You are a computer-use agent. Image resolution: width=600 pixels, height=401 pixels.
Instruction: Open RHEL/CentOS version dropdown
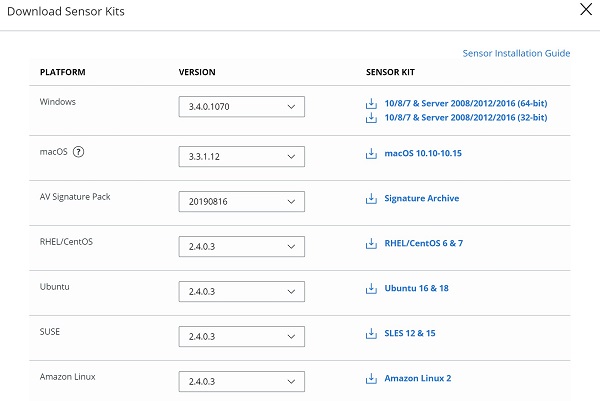[x=241, y=246]
